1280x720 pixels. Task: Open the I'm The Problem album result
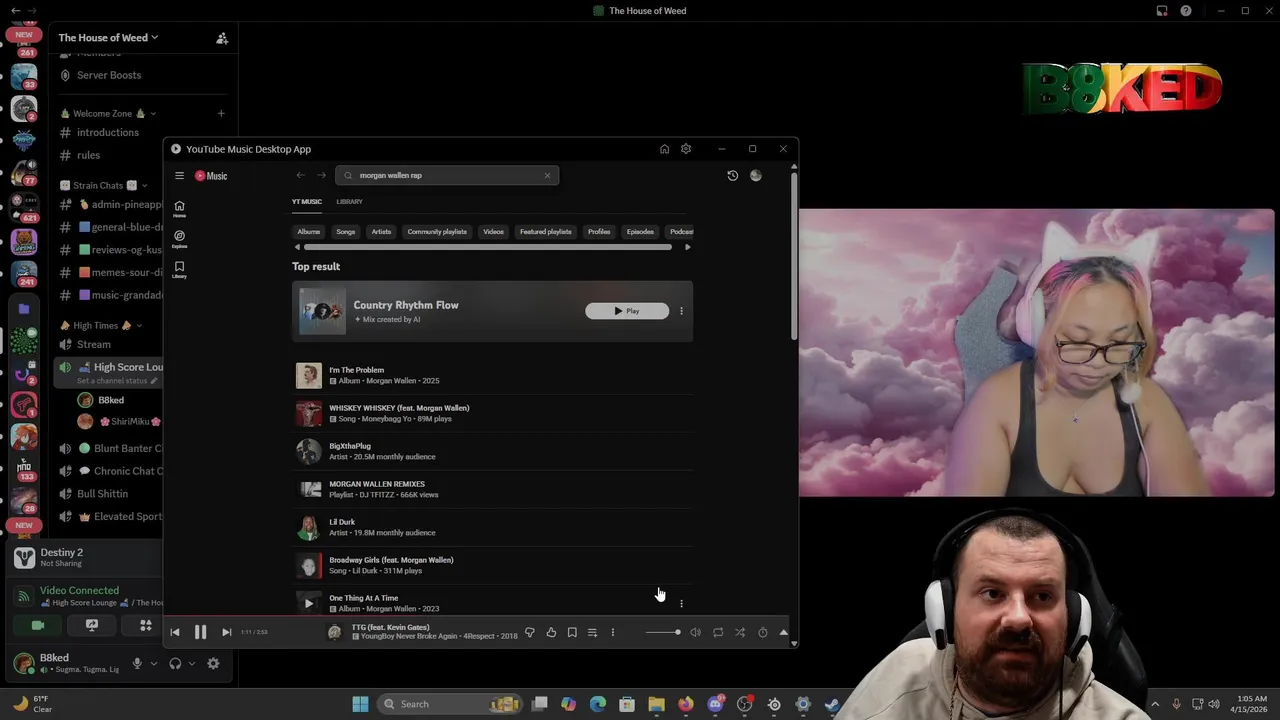492,375
